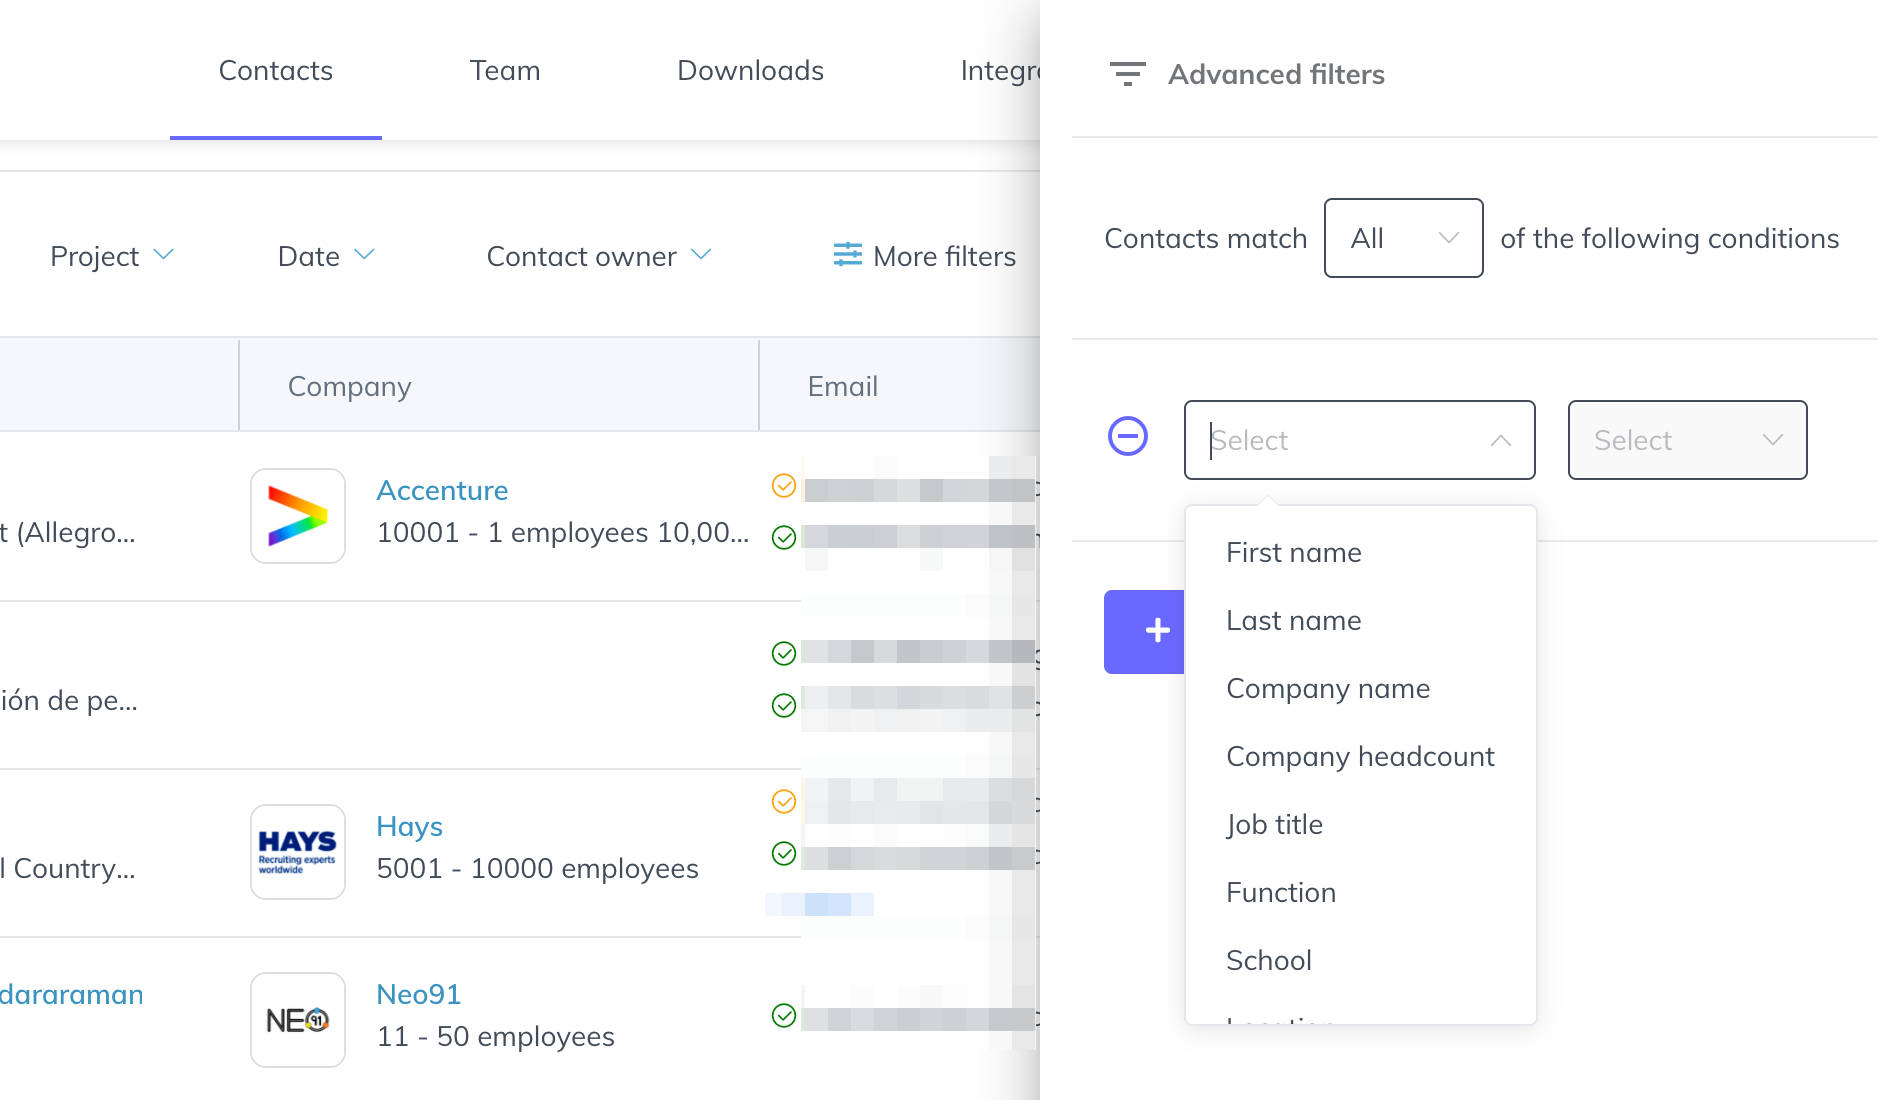Open the Downloads tab
The width and height of the screenshot is (1878, 1100).
coord(750,70)
